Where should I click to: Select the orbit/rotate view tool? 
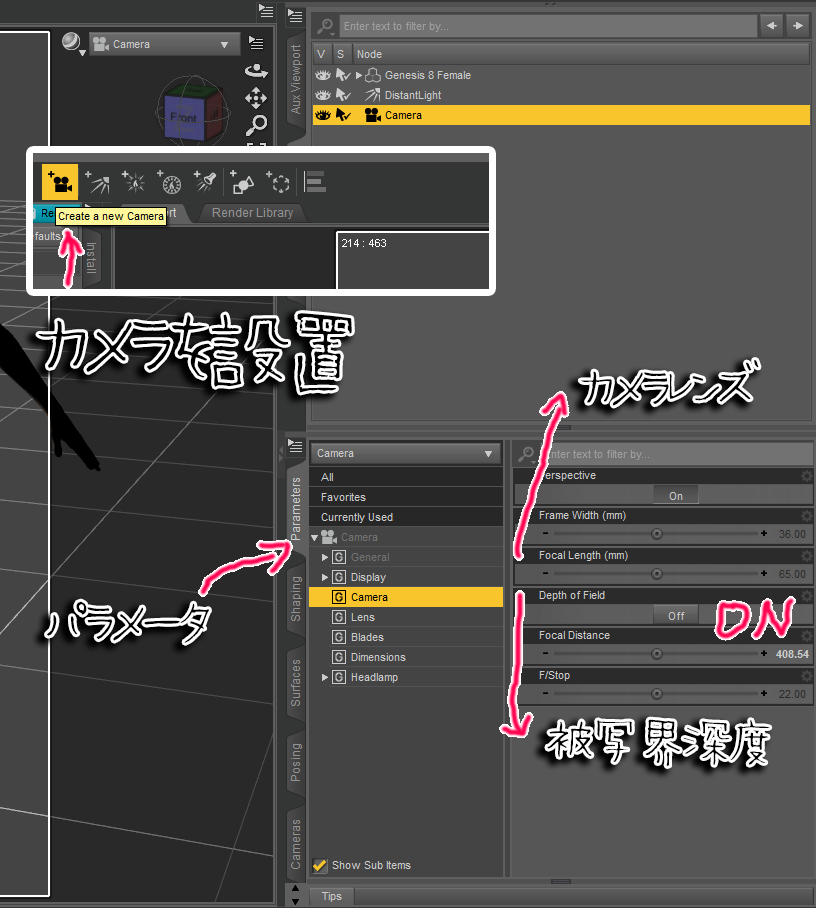click(256, 71)
